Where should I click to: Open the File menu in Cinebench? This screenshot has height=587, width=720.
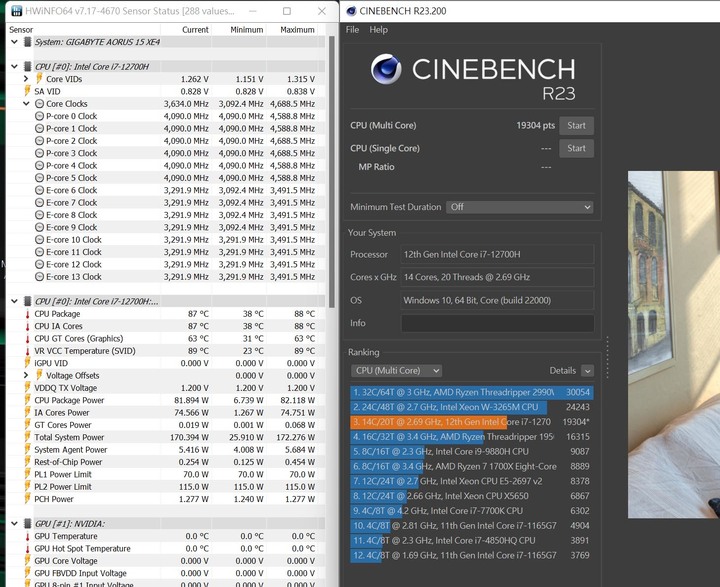pos(352,30)
